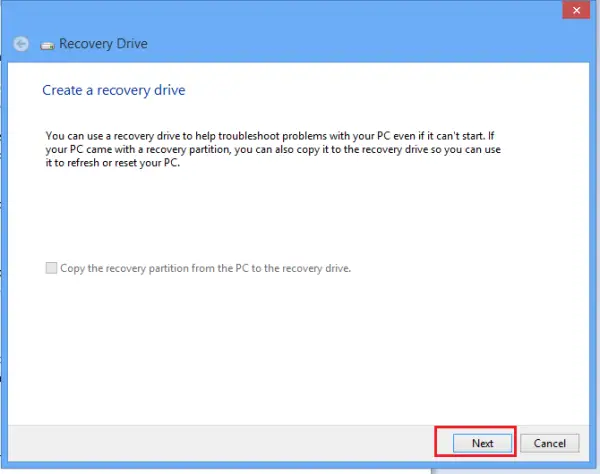Image resolution: width=600 pixels, height=474 pixels.
Task: Click the 'Copy the recovery partition' checkbox label
Action: pos(205,268)
